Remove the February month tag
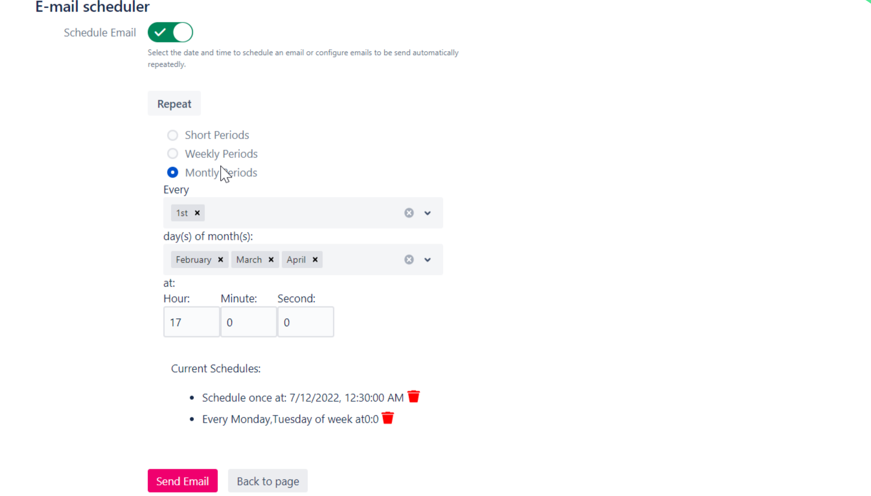Viewport: 871px width, 496px height. point(221,260)
